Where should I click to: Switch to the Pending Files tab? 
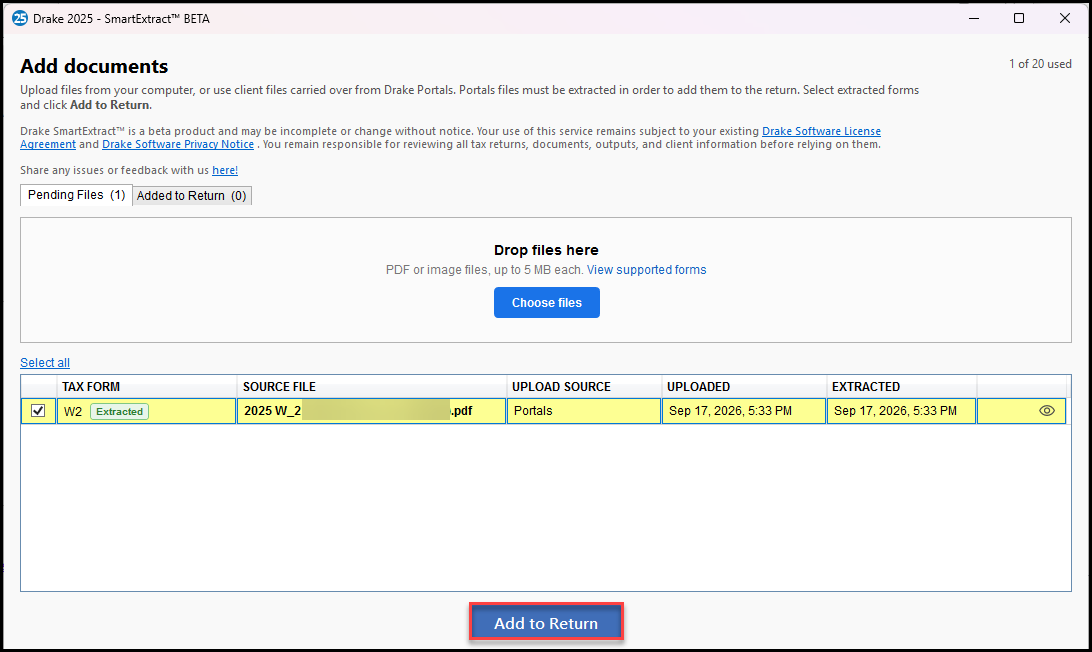tap(77, 195)
